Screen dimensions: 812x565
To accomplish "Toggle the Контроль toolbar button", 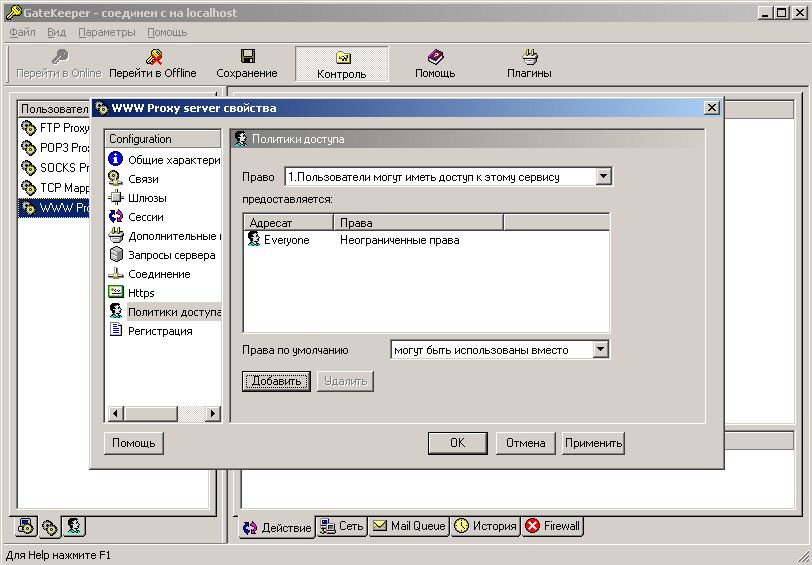I will [x=342, y=64].
